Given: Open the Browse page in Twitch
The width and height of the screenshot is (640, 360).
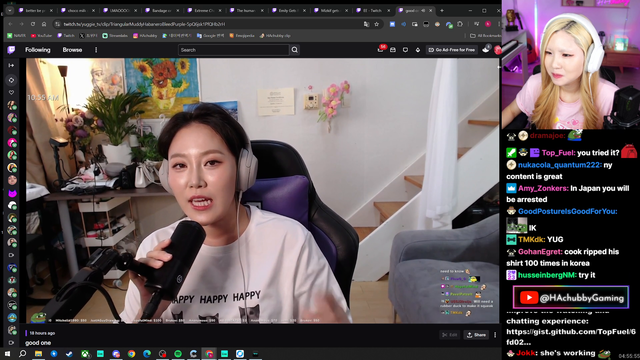Looking at the screenshot, I should [72, 50].
